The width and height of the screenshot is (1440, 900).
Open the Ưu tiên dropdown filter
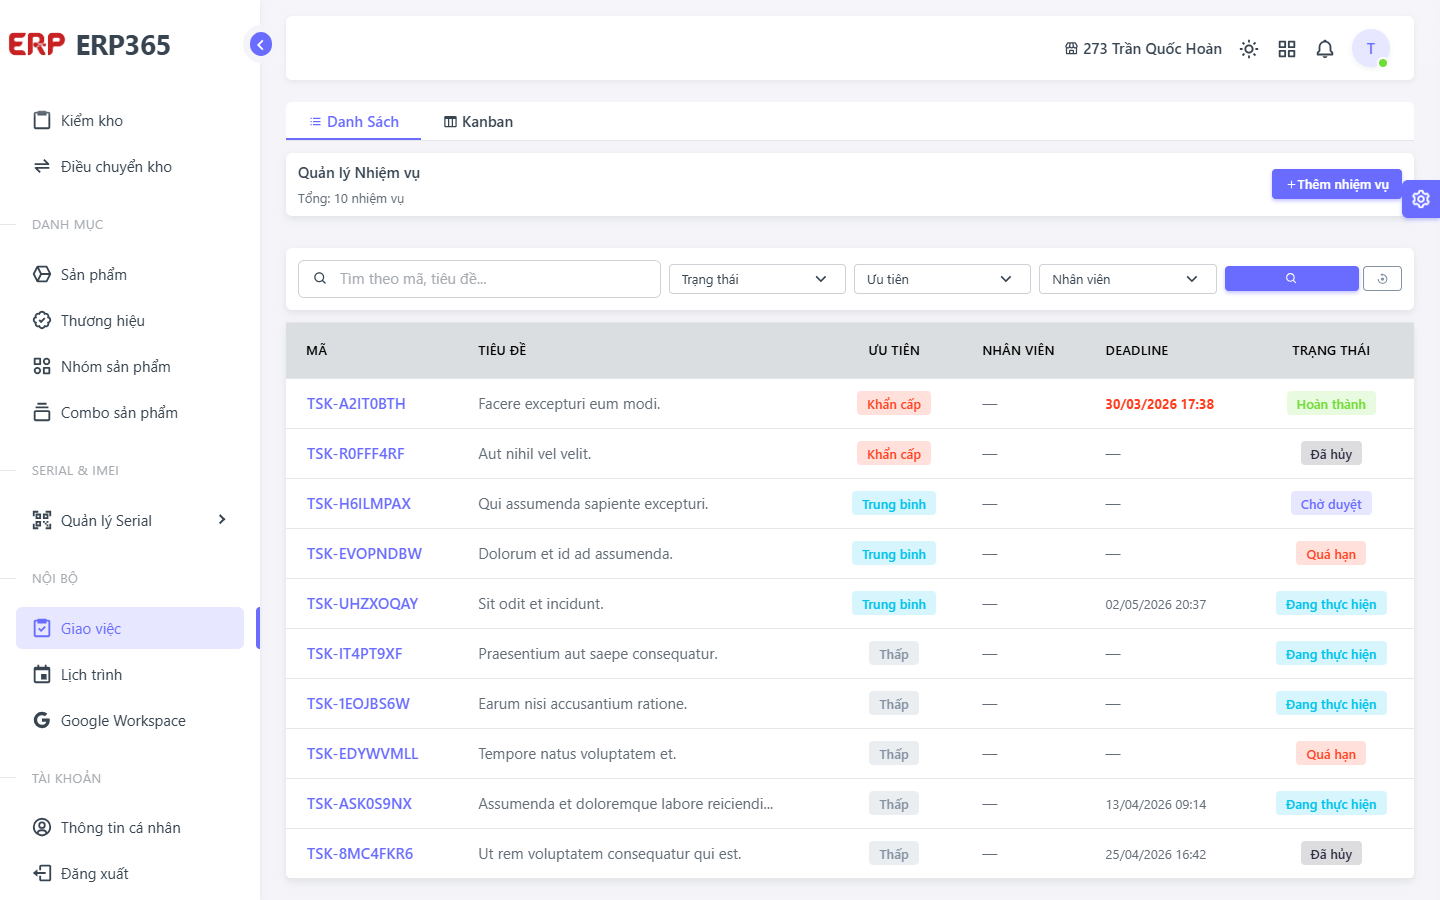pos(942,279)
